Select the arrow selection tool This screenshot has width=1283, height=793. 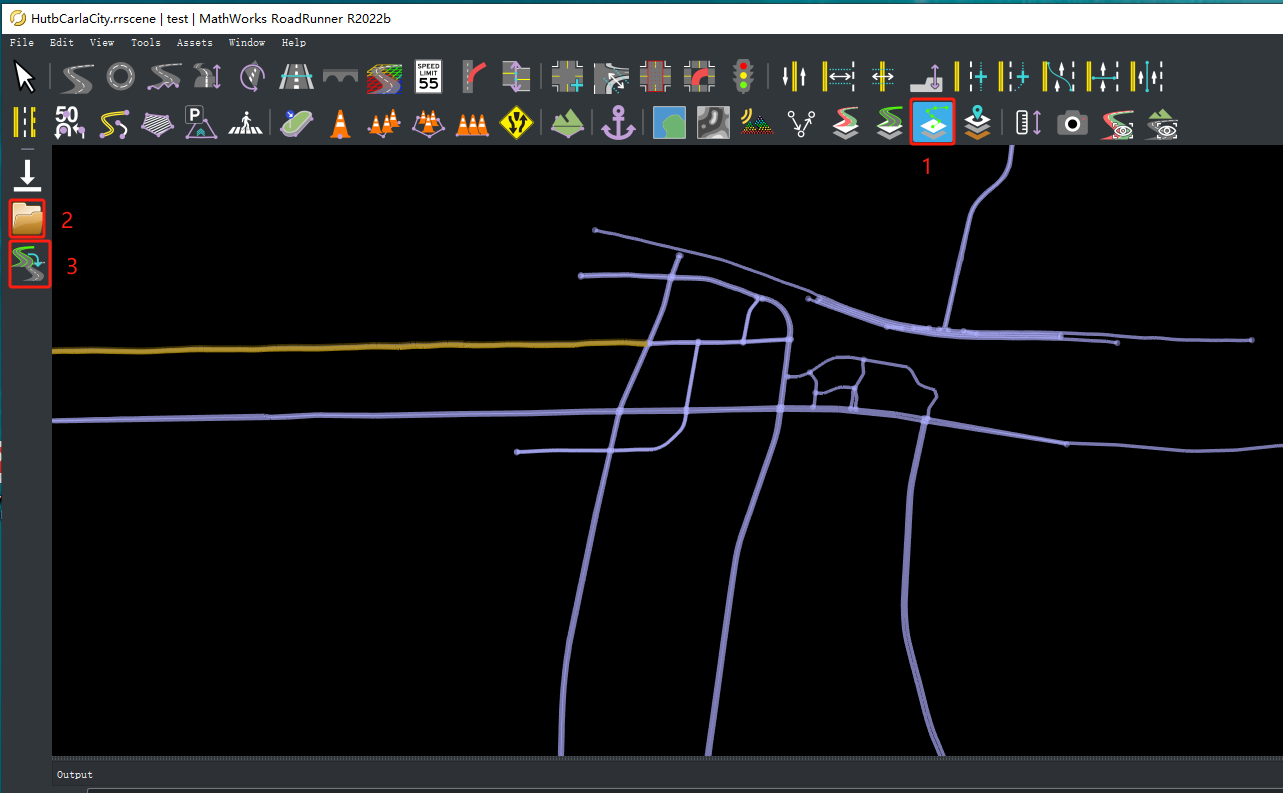click(24, 77)
